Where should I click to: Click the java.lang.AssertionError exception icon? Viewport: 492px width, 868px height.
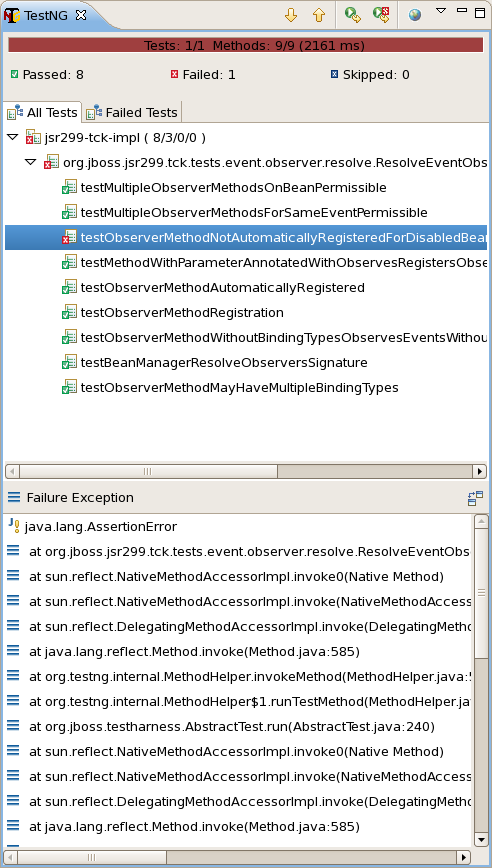click(14, 526)
